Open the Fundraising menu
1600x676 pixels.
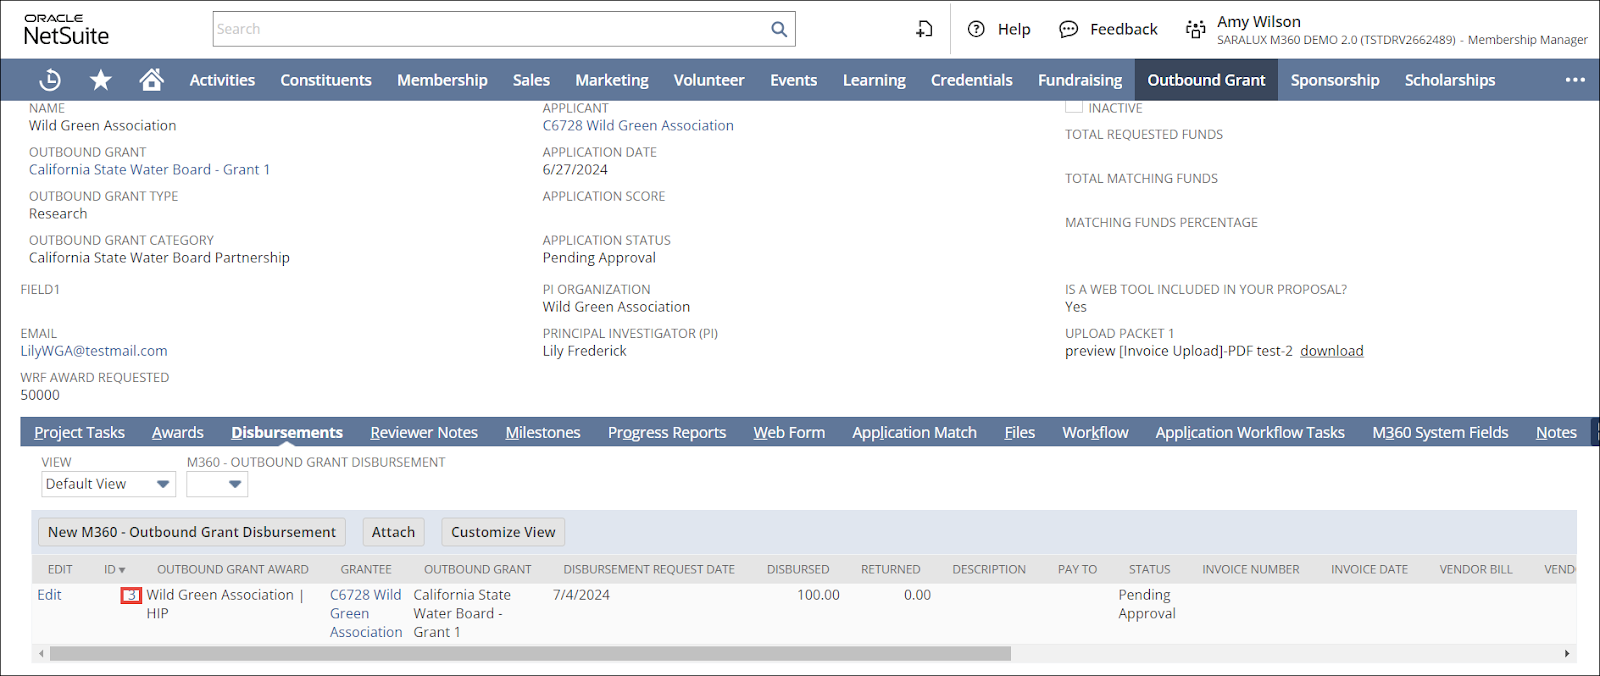point(1079,80)
